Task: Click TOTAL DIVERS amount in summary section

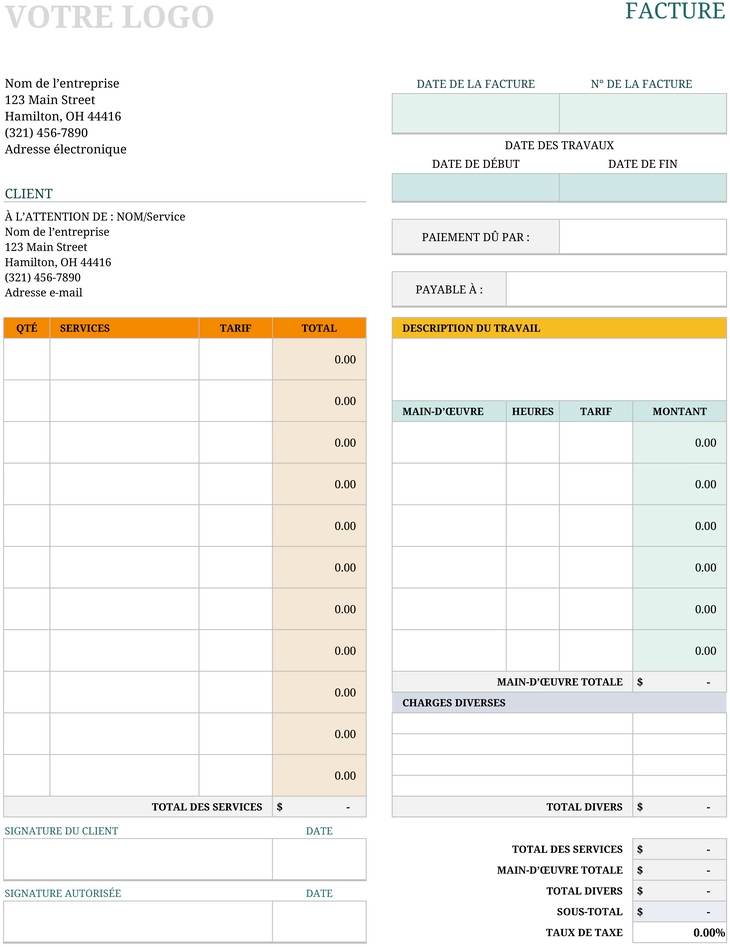Action: click(x=679, y=891)
